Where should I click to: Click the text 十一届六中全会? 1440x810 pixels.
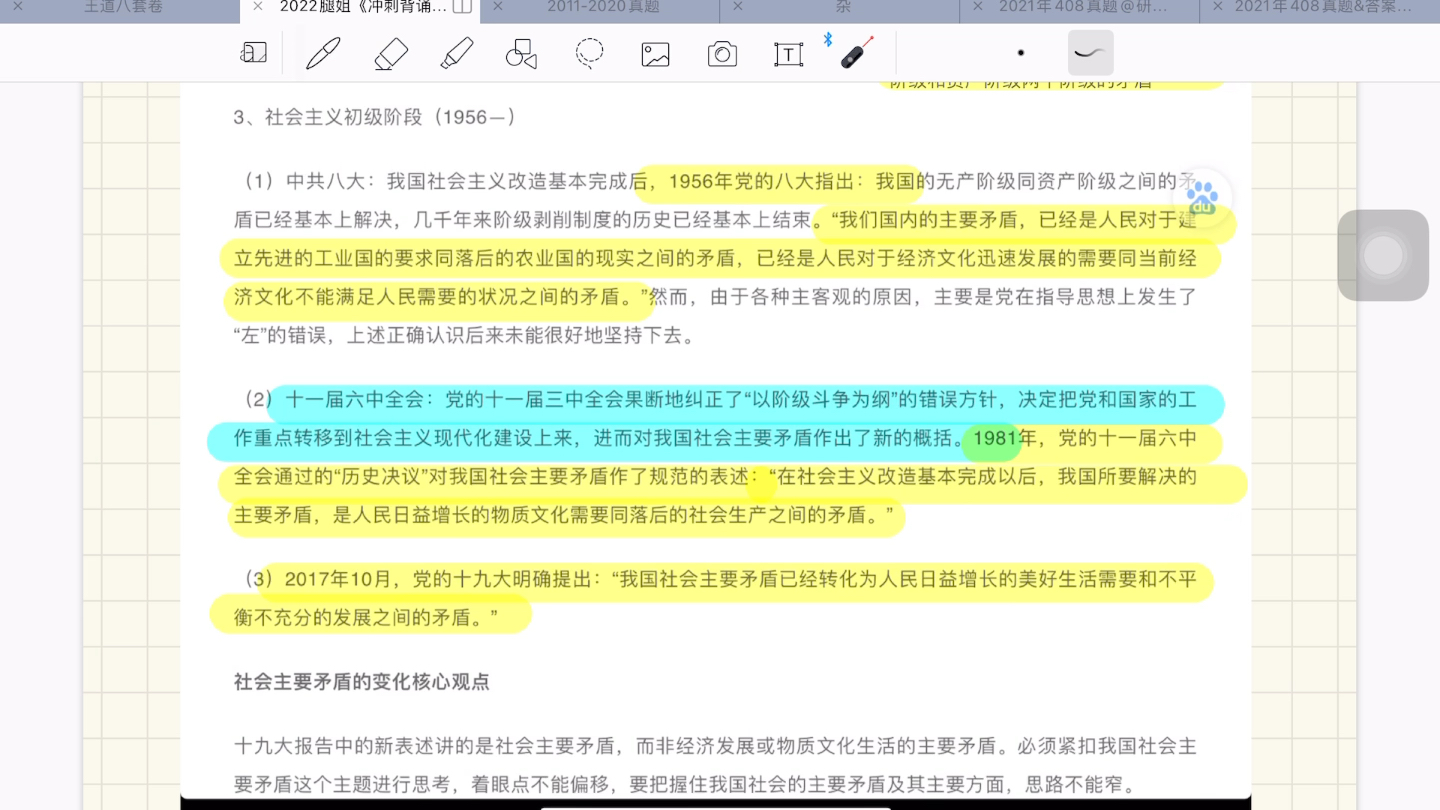click(x=356, y=400)
